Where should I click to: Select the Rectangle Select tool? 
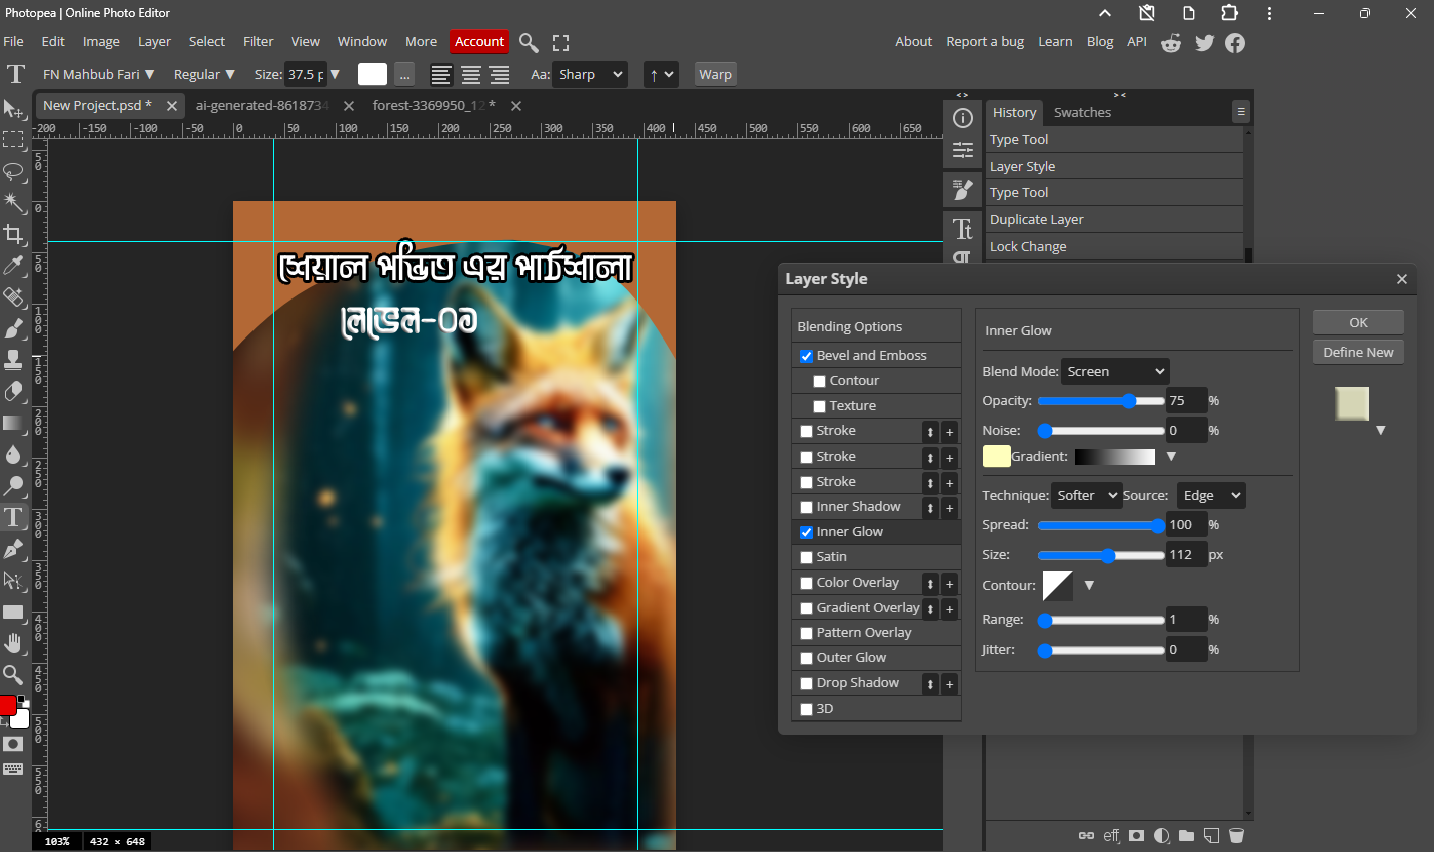pyautogui.click(x=13, y=140)
